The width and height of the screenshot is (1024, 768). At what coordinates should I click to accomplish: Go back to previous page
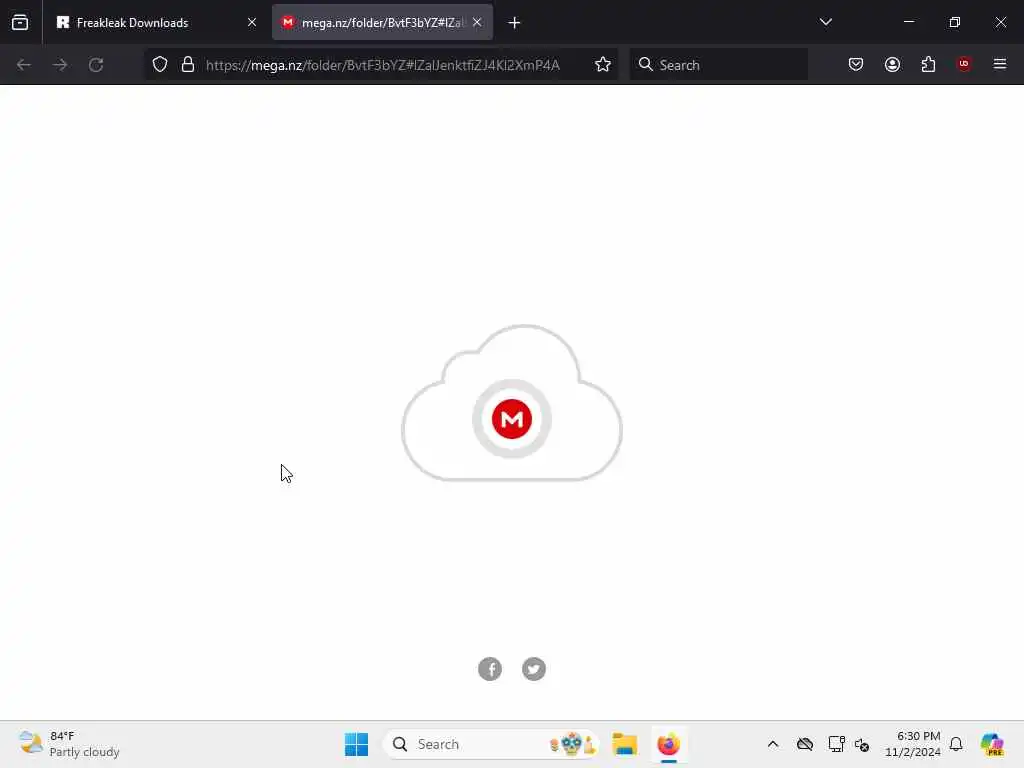(24, 65)
